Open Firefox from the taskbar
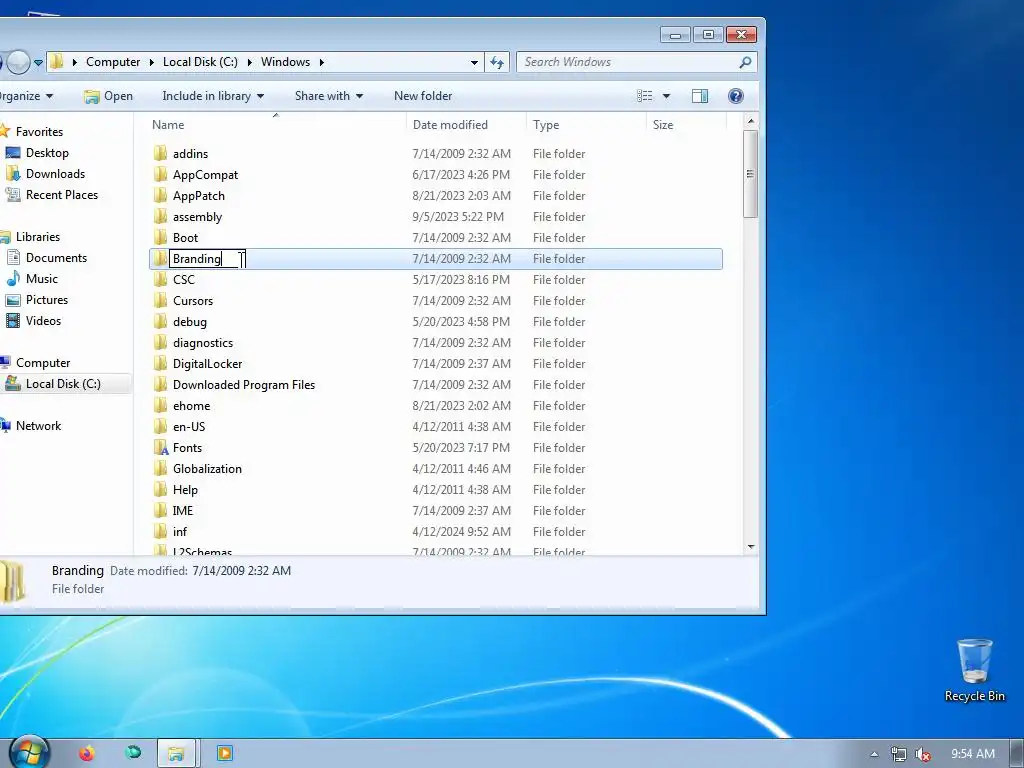The height and width of the screenshot is (768, 1024). point(86,753)
